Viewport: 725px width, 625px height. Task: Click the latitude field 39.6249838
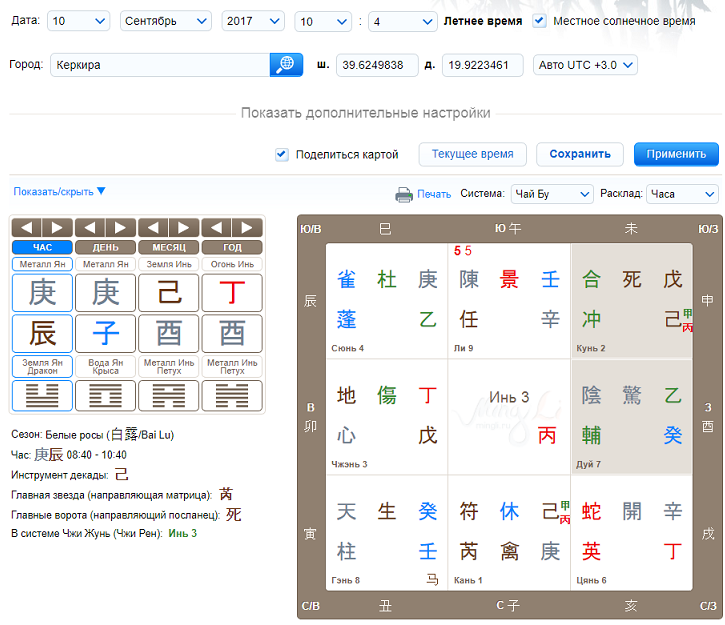[x=377, y=65]
